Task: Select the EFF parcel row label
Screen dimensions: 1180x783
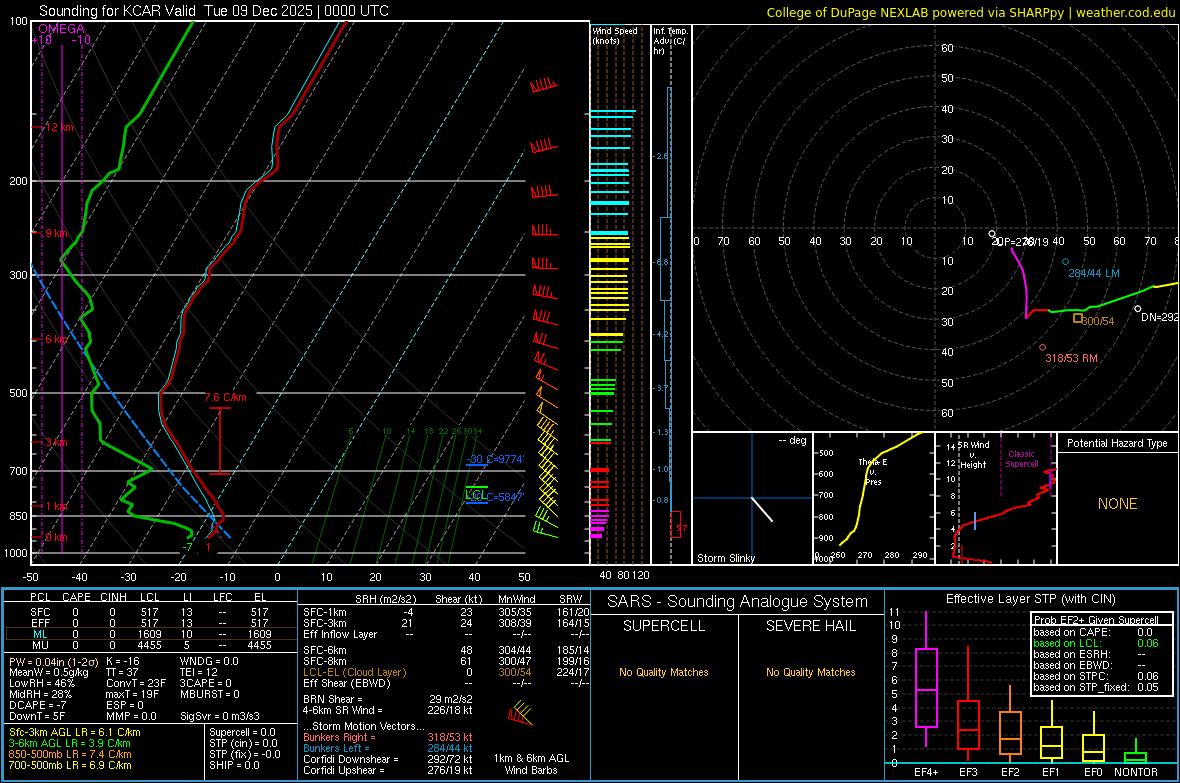Action: [40, 623]
